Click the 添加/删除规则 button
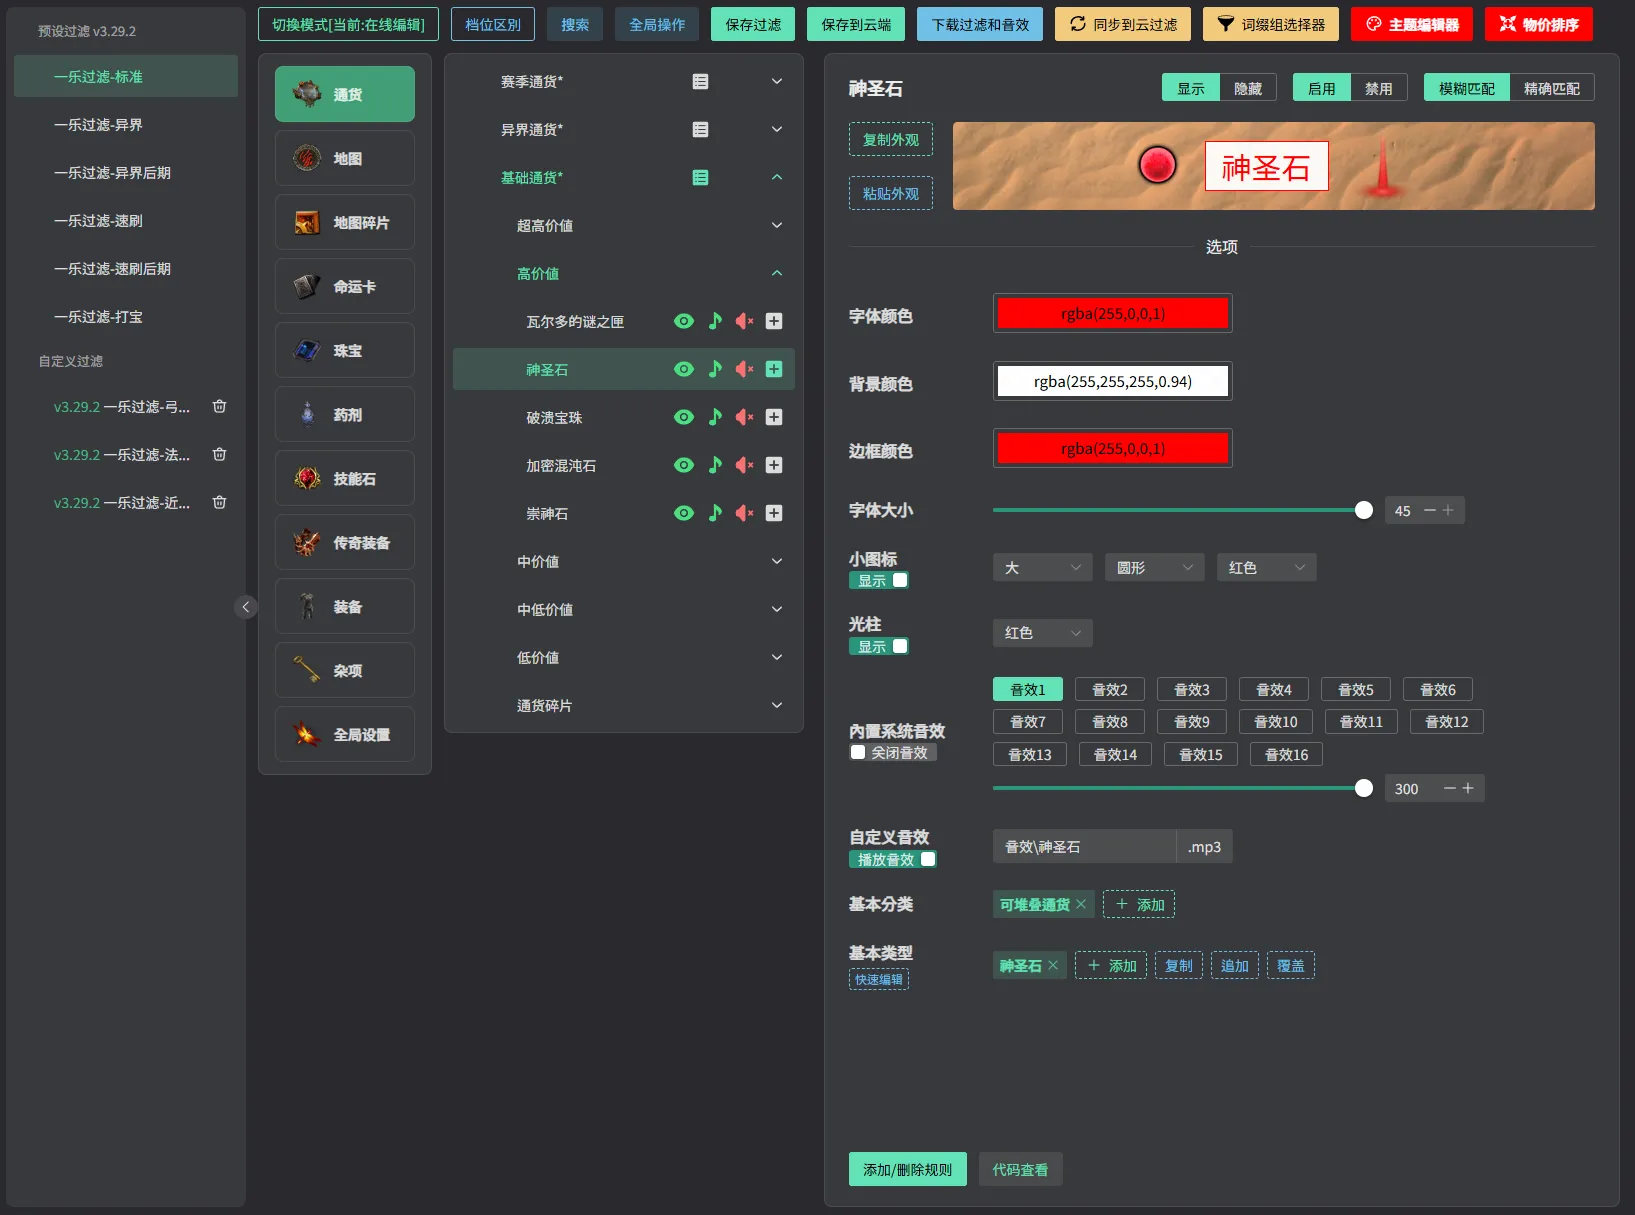 (907, 1169)
